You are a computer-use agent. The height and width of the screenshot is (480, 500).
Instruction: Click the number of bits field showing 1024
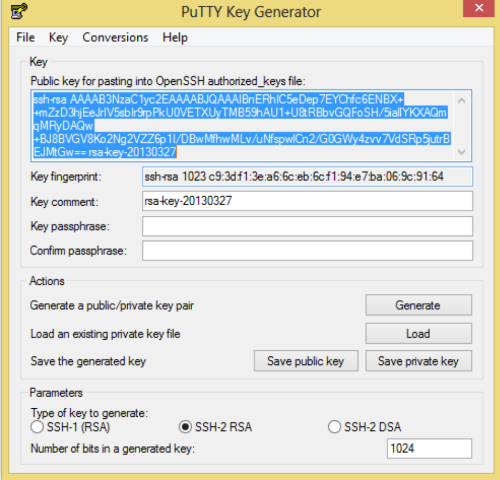pyautogui.click(x=429, y=449)
